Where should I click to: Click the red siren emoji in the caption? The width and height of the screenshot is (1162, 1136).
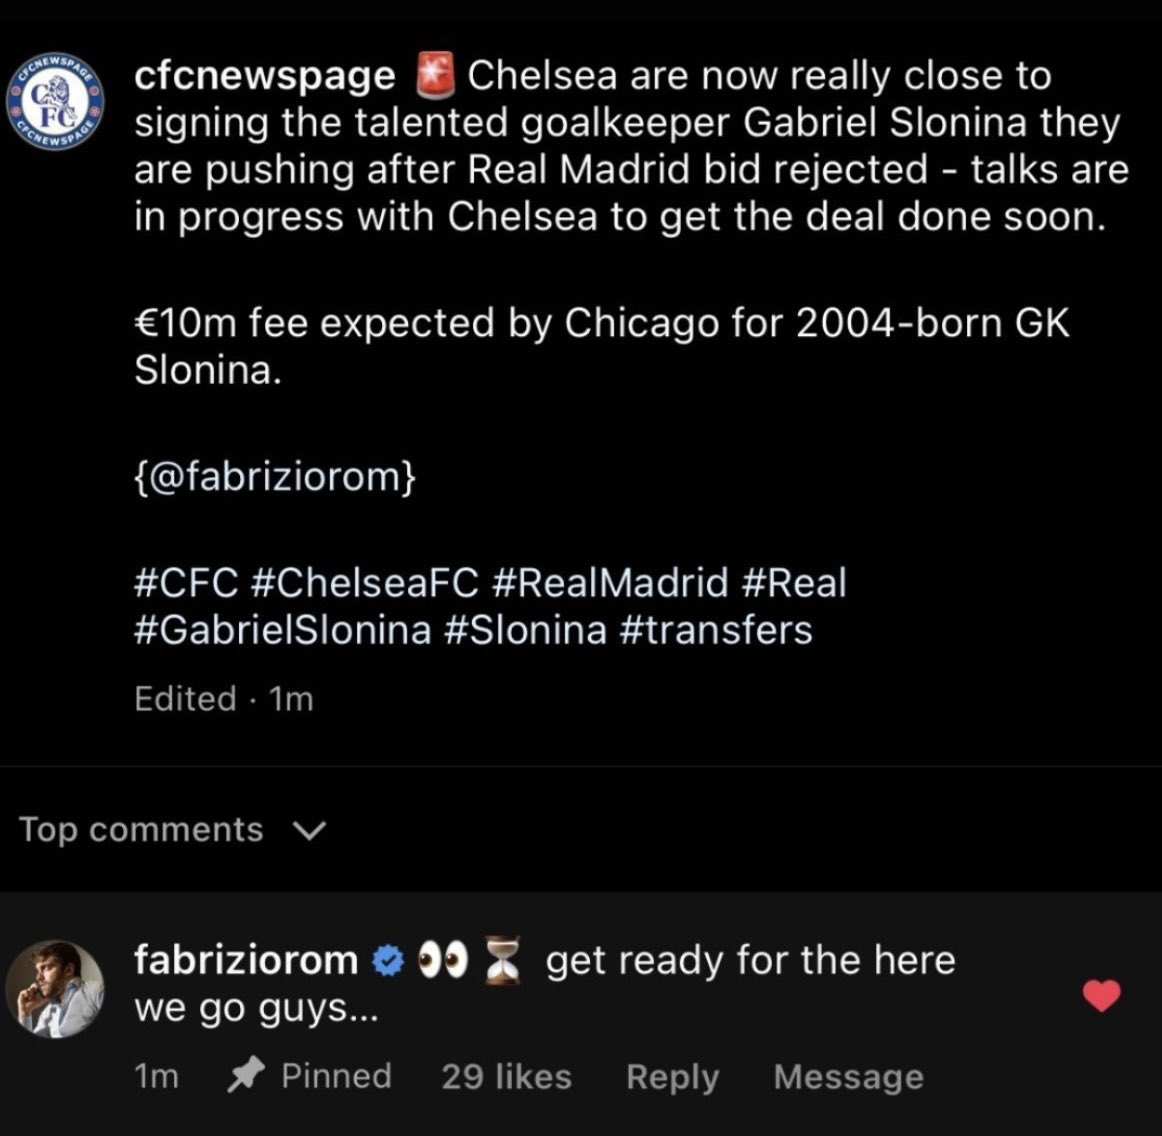click(x=434, y=76)
